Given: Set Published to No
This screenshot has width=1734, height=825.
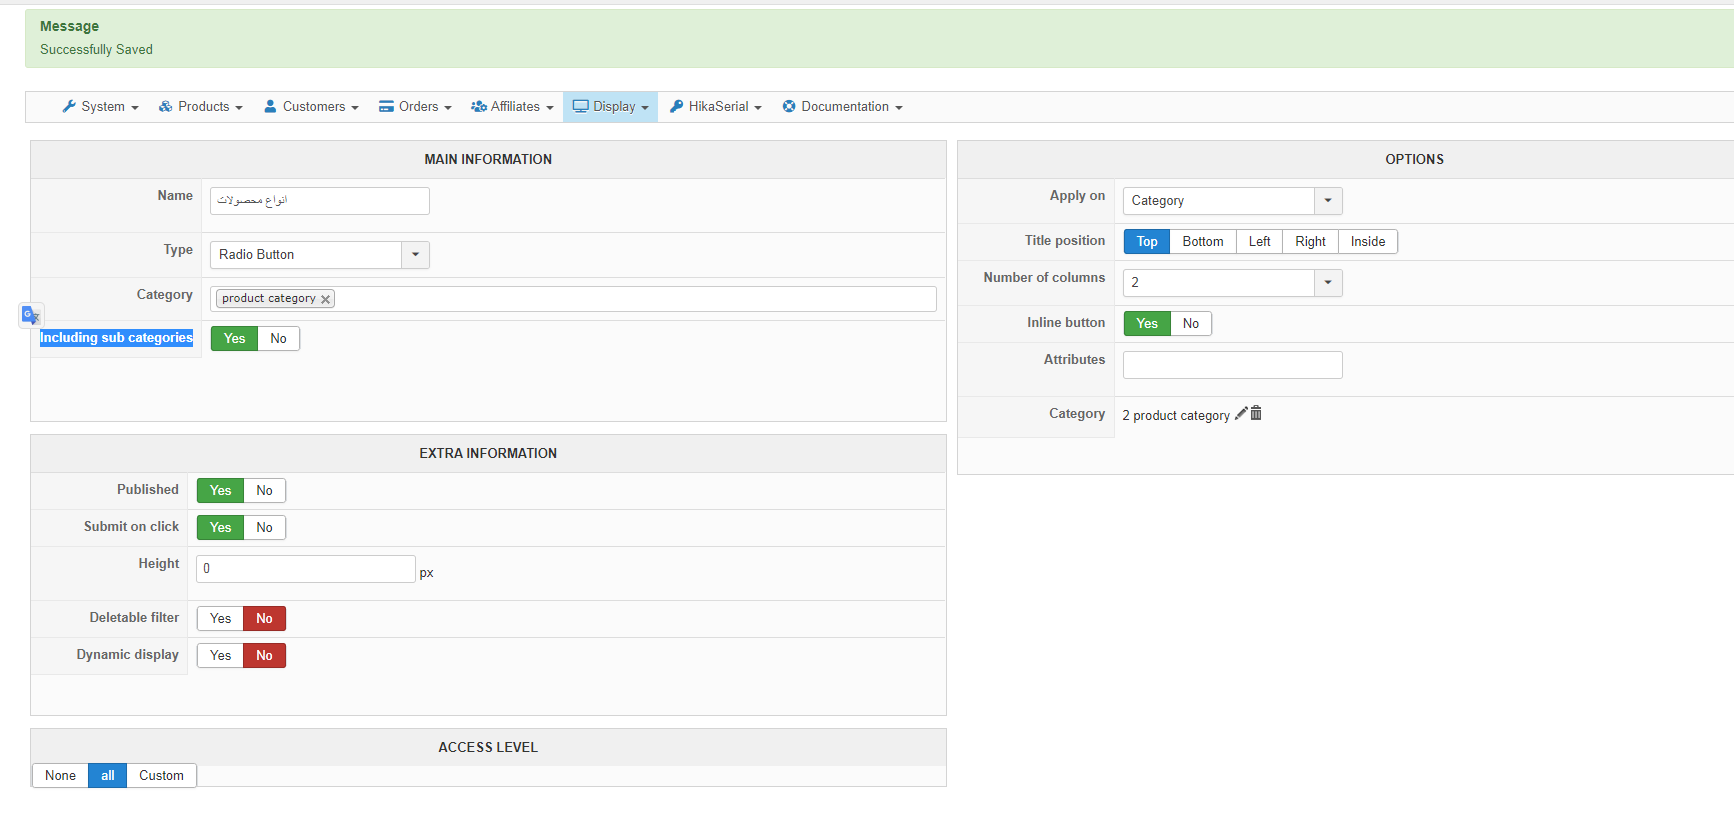Looking at the screenshot, I should [x=264, y=490].
